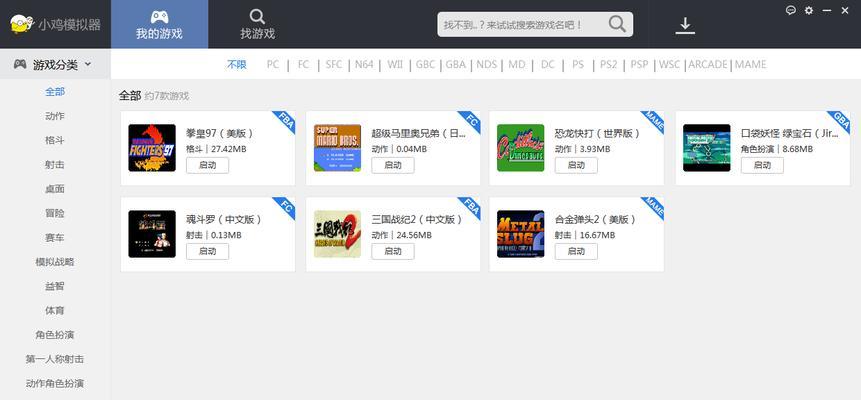Filter games by WII platform
861x400 pixels.
tap(395, 64)
